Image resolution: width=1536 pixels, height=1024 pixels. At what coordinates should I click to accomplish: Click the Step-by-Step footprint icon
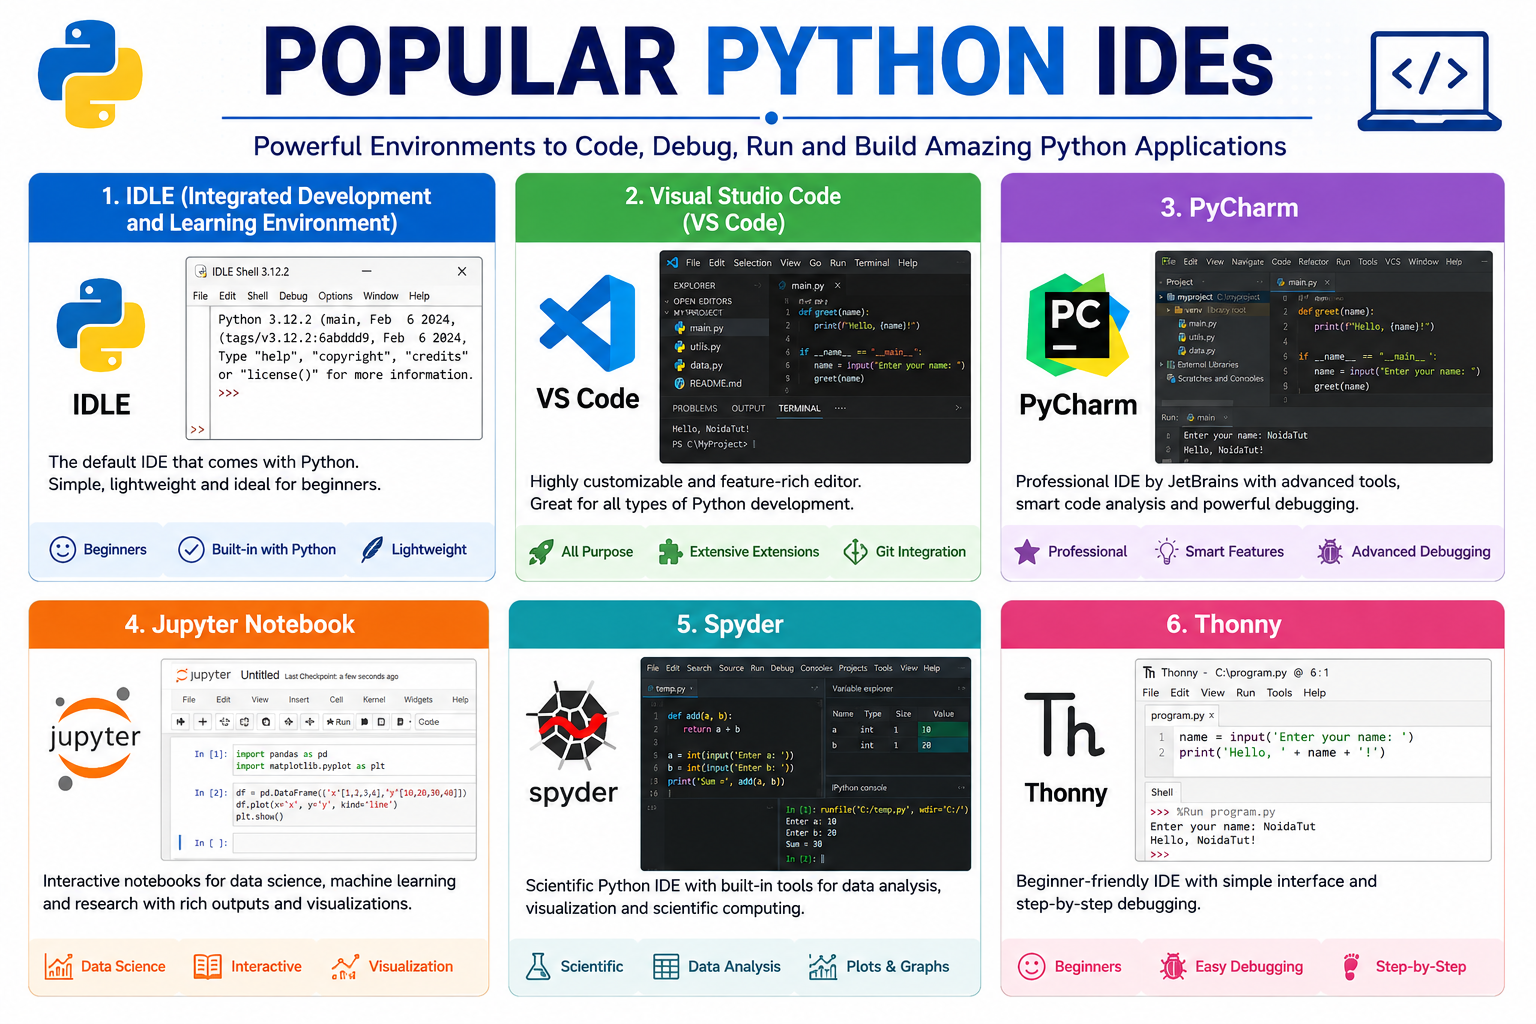[x=1351, y=966]
